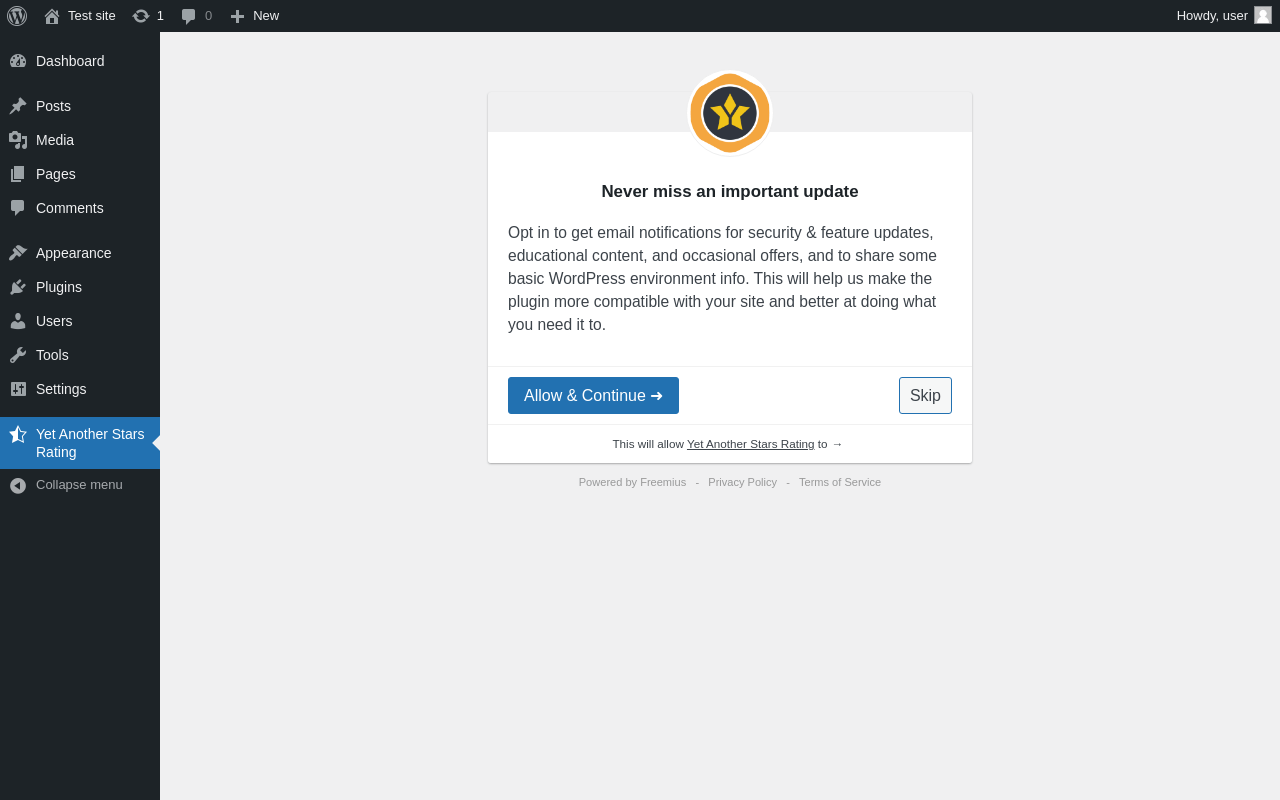Click the Dashboard gauge icon

coord(18,61)
